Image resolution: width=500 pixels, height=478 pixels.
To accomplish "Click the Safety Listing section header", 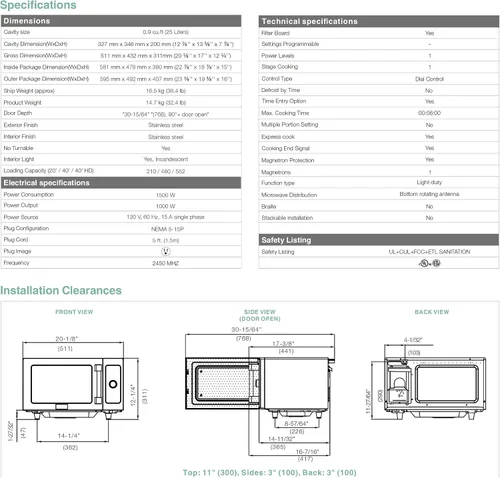I will pos(379,240).
